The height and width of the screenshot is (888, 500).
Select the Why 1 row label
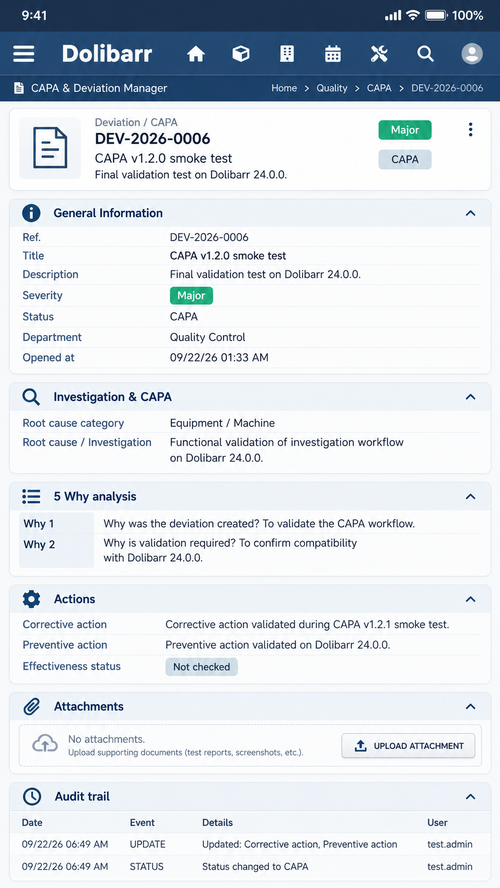coord(39,524)
